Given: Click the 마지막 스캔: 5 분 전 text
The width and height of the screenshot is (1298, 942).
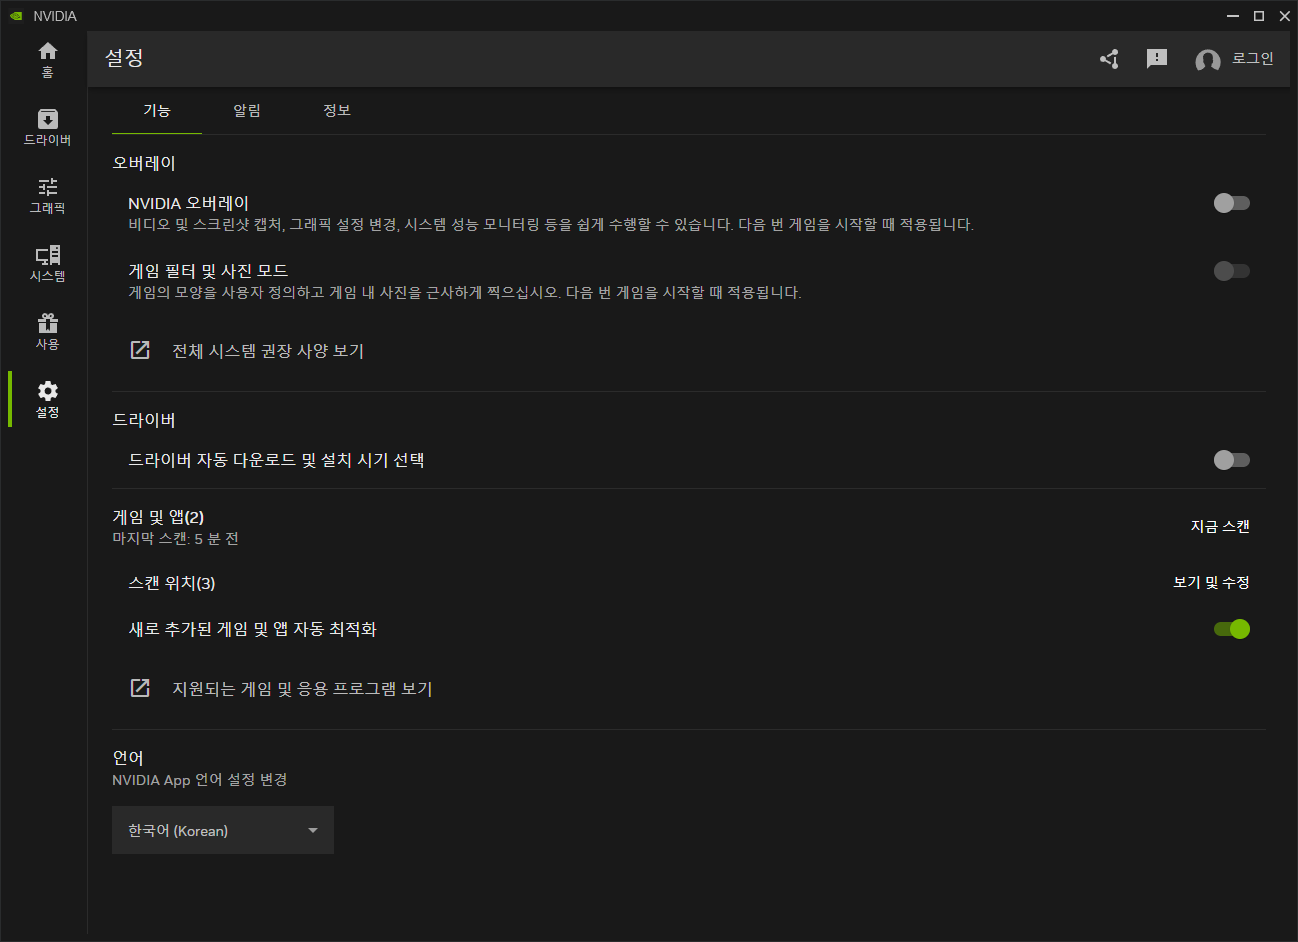Looking at the screenshot, I should tap(175, 539).
